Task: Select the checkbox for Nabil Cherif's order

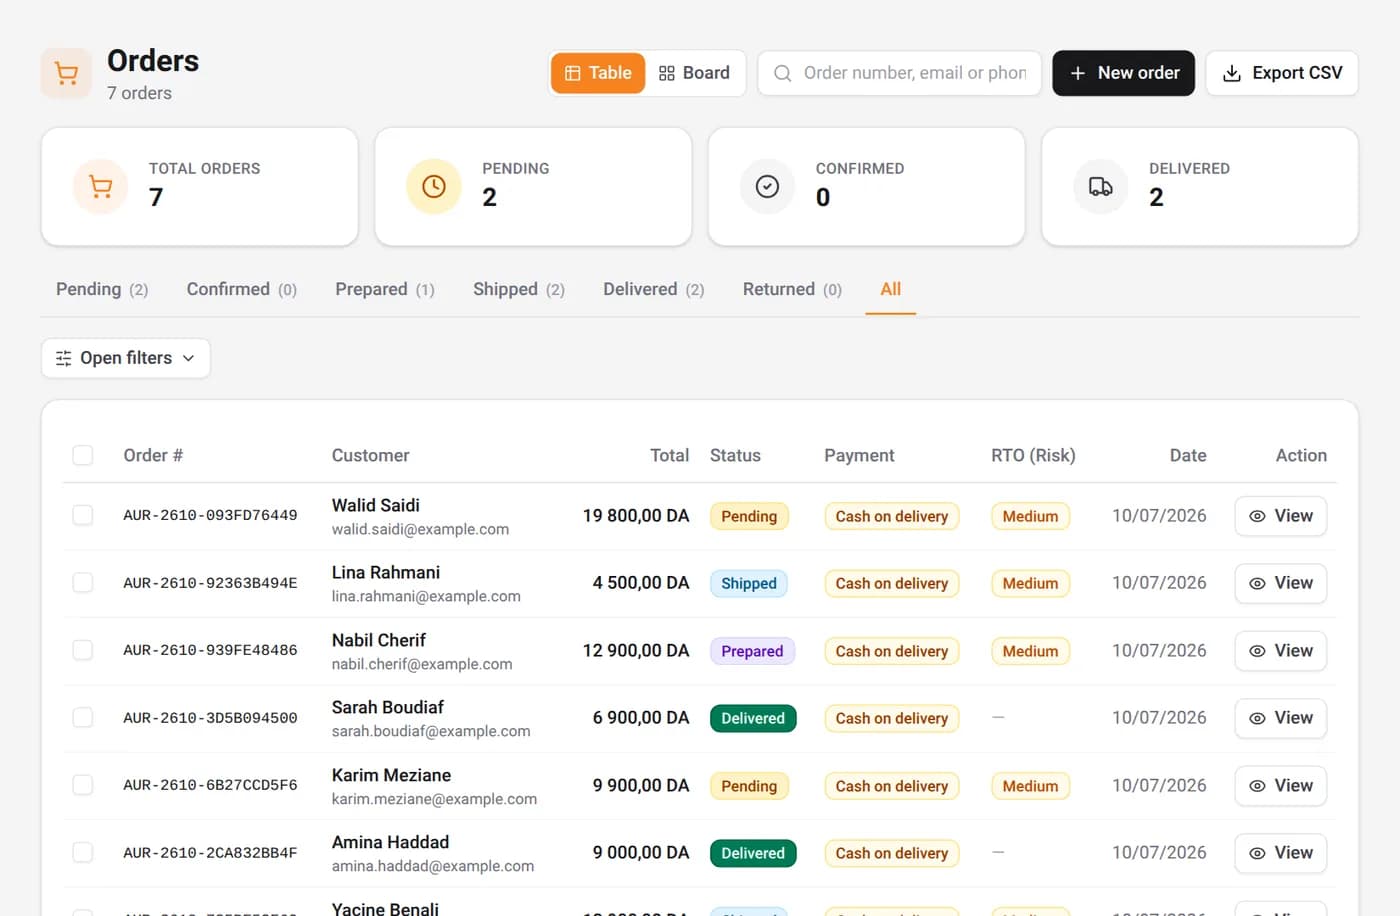Action: coord(83,650)
